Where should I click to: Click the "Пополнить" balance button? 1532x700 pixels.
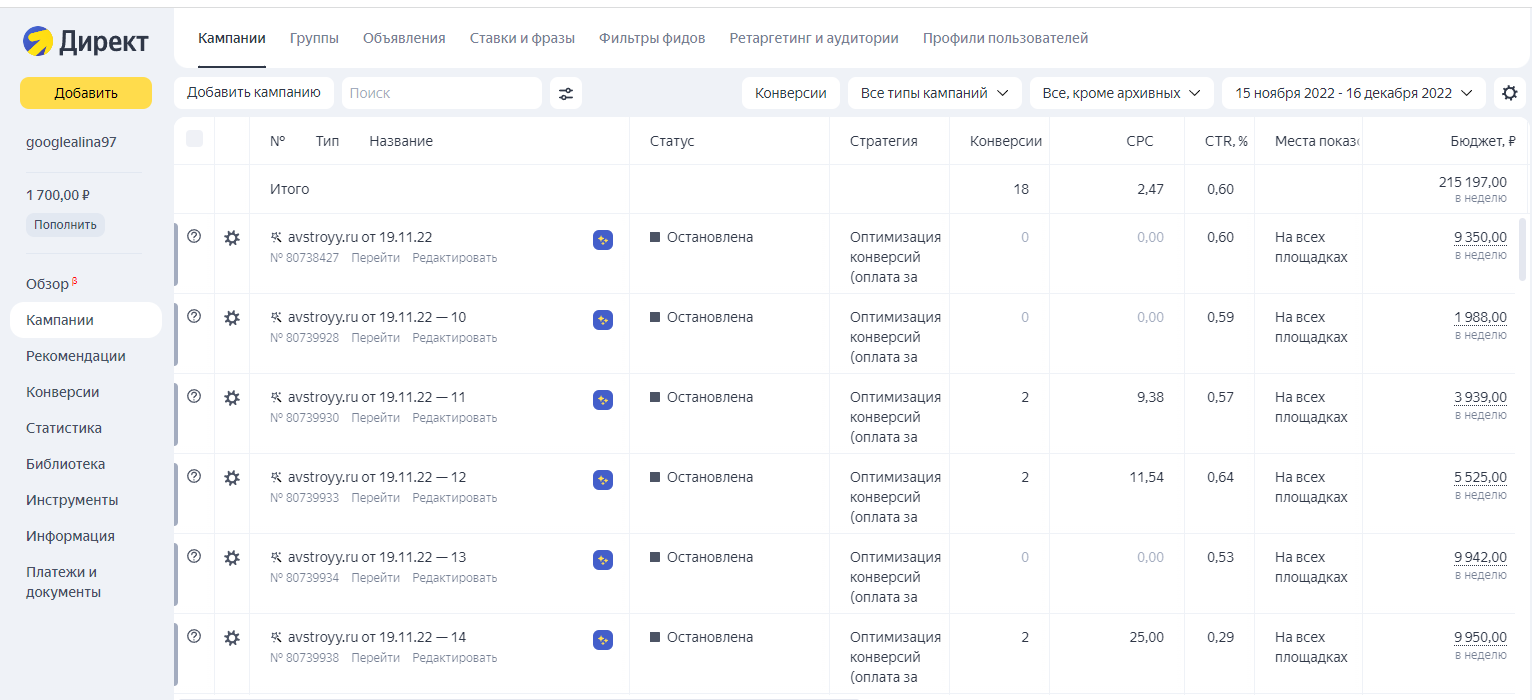point(65,224)
